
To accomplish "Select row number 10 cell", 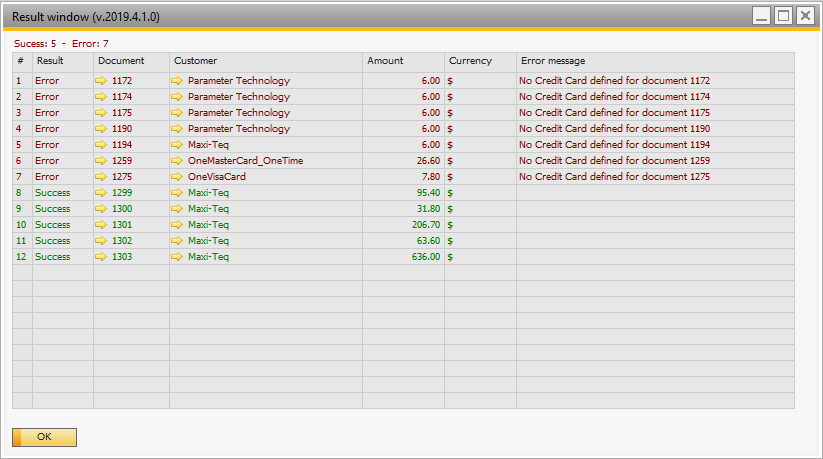I will [x=23, y=225].
